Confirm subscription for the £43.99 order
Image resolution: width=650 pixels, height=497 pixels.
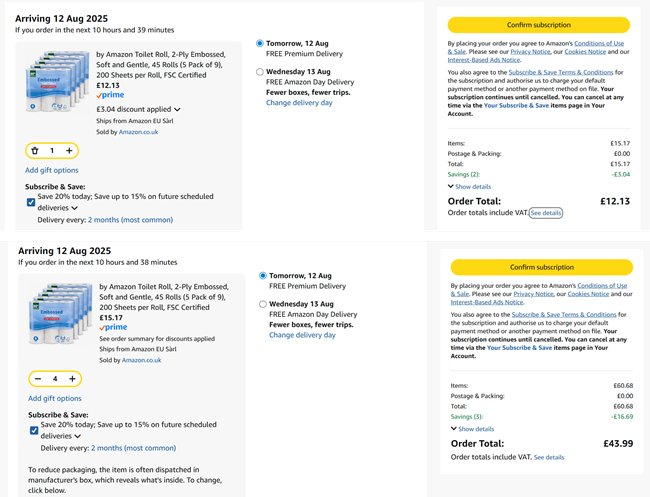click(x=541, y=267)
